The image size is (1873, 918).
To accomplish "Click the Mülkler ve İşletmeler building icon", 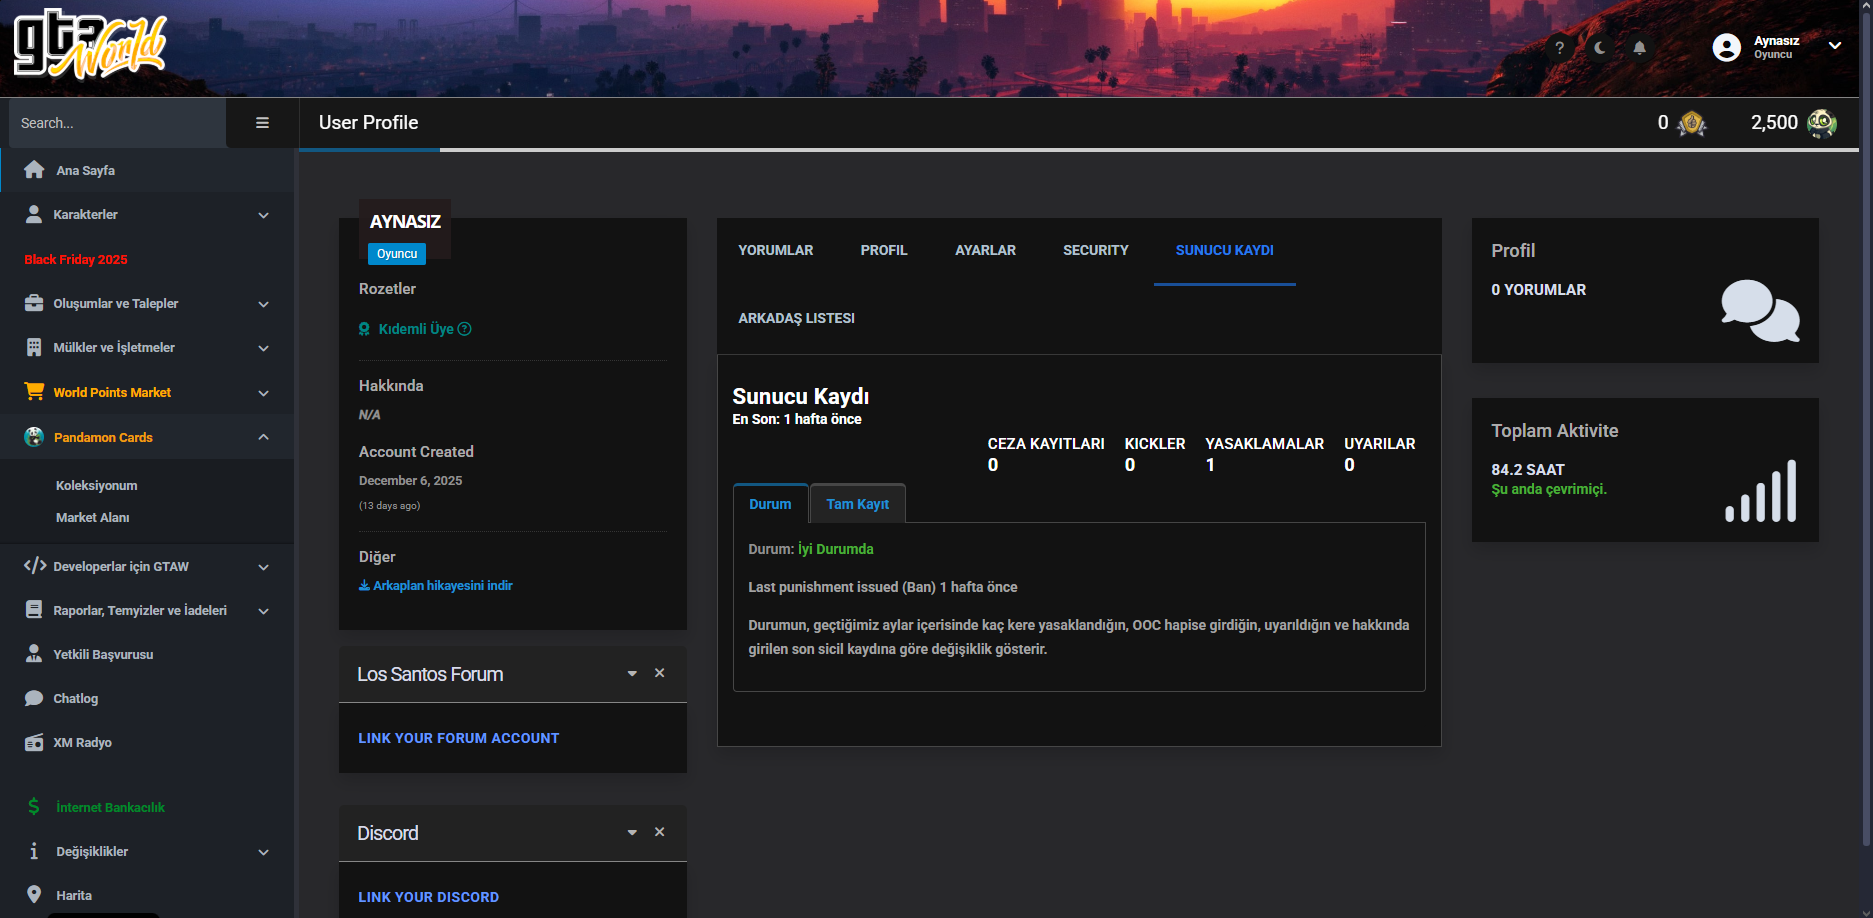I will point(34,347).
